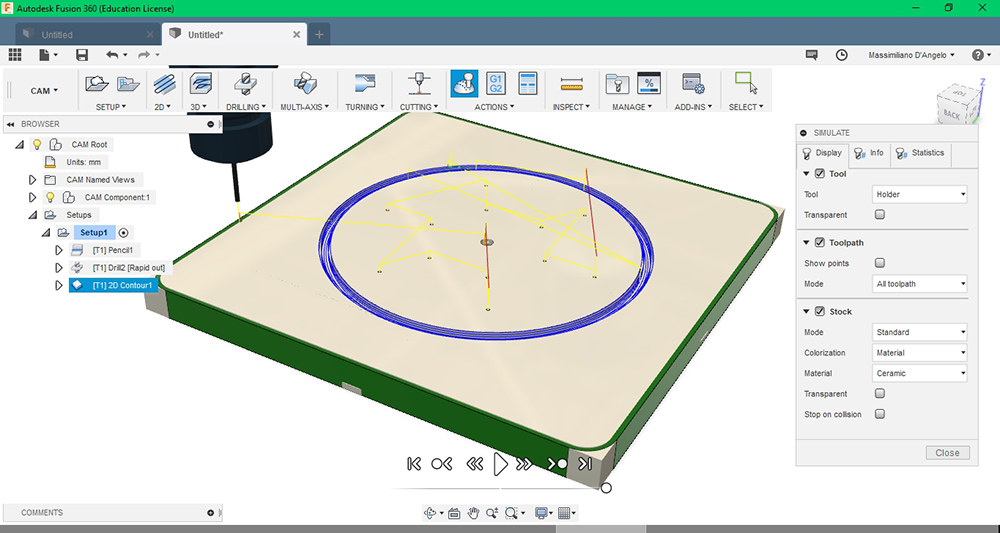Open the help question mark menu

pyautogui.click(x=981, y=55)
